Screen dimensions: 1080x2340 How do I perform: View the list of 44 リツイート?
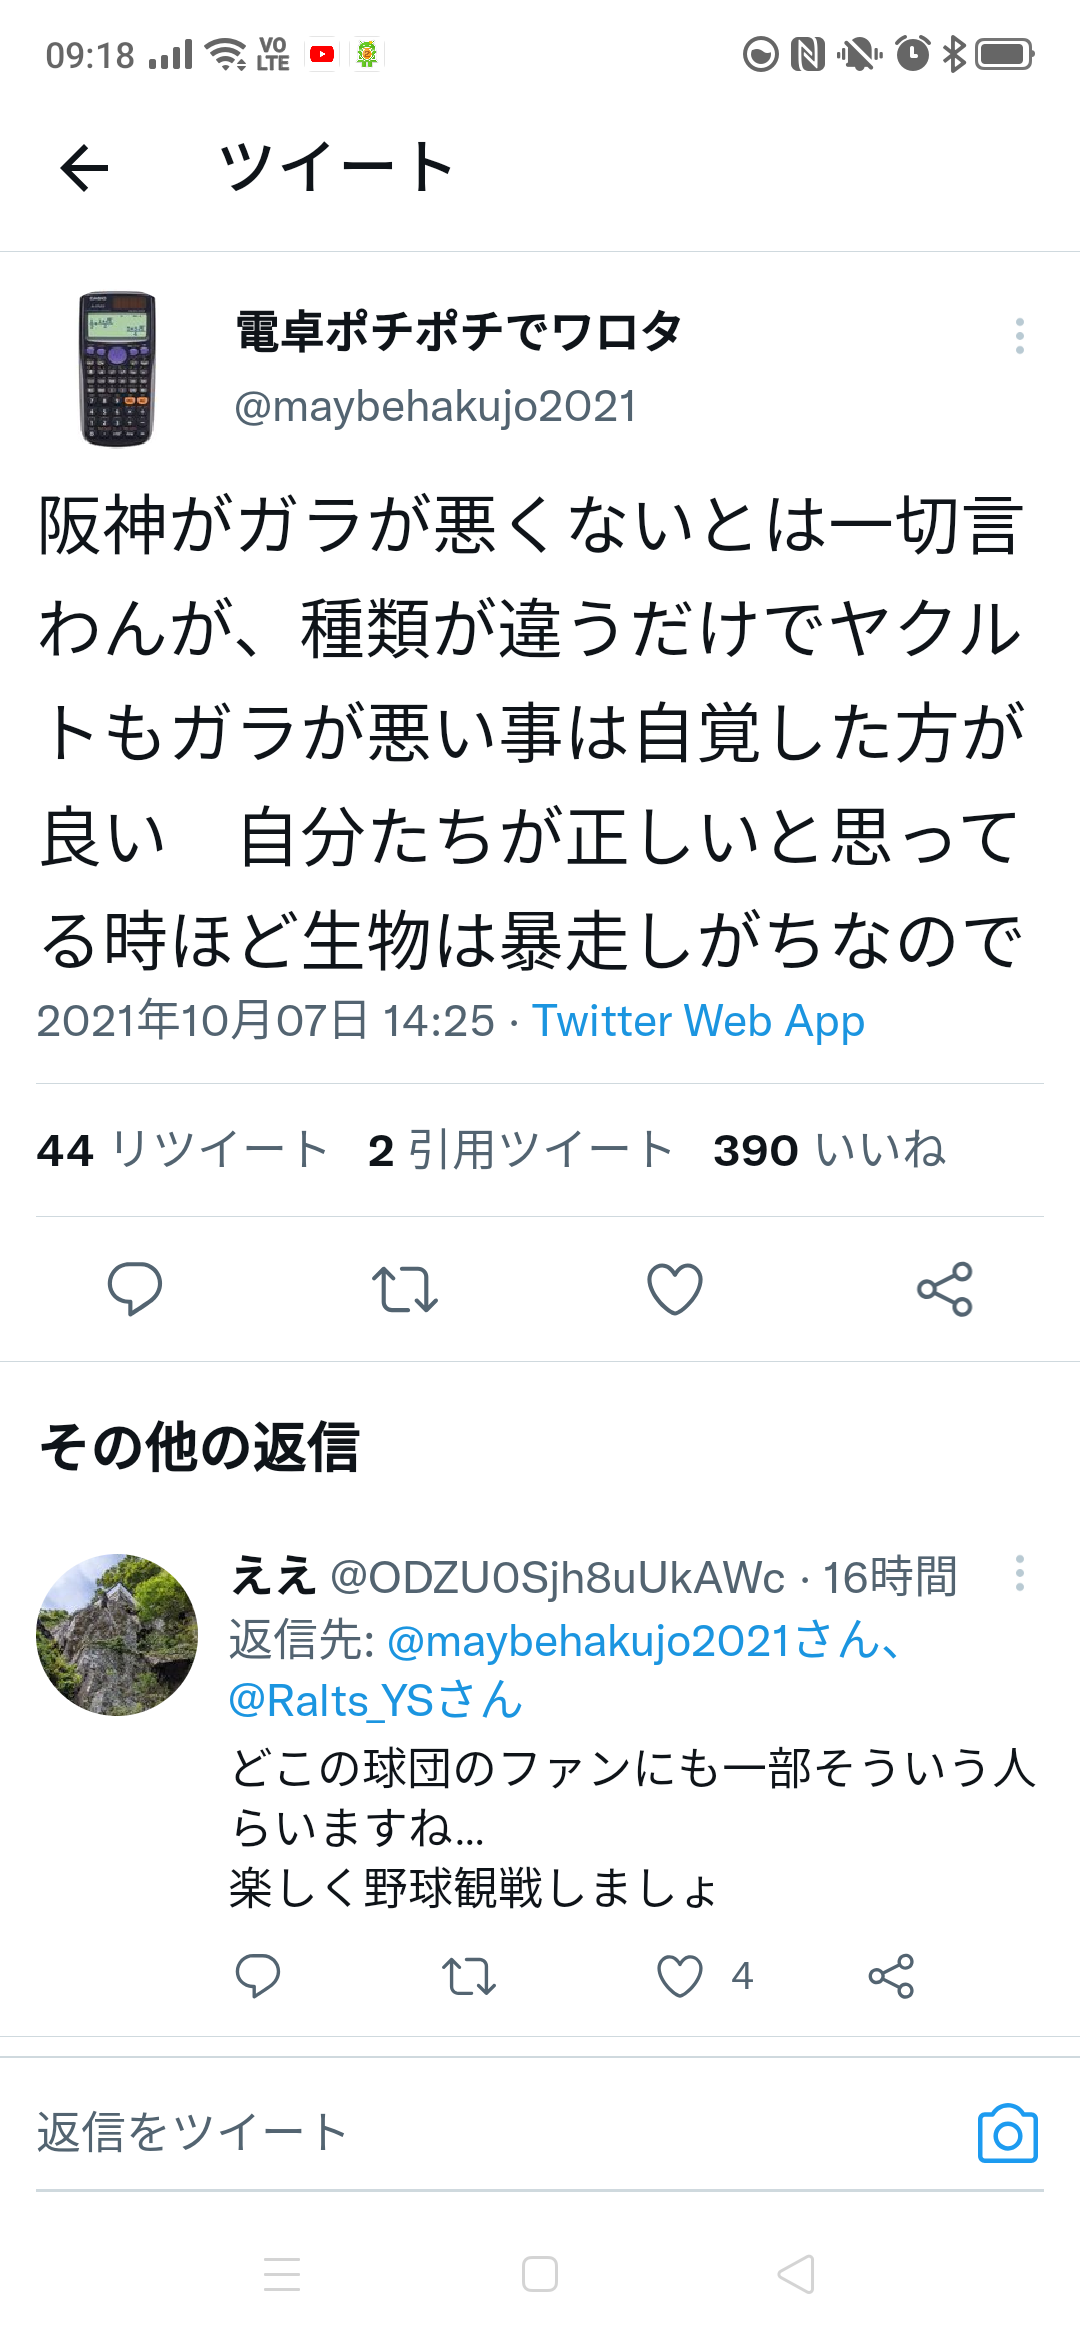[183, 1150]
